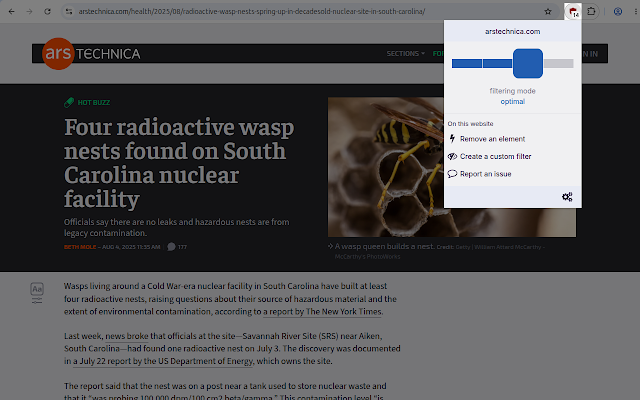
Task: Click the HOT BUZZ pill icon
Action: [69, 102]
